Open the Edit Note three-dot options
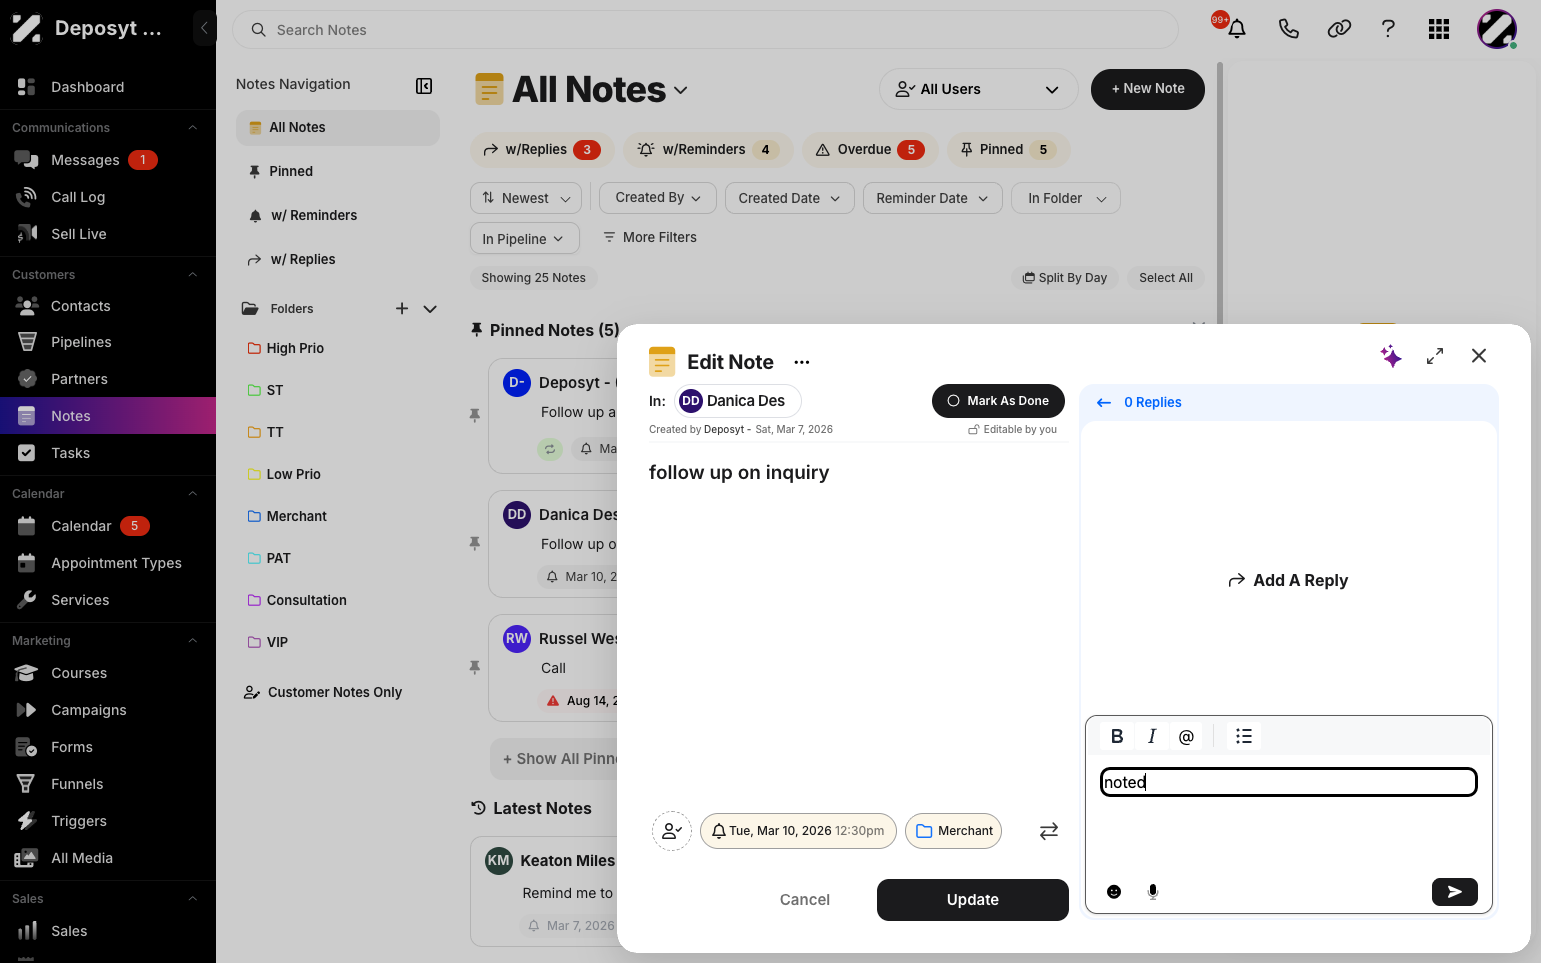The height and width of the screenshot is (963, 1541). point(802,362)
